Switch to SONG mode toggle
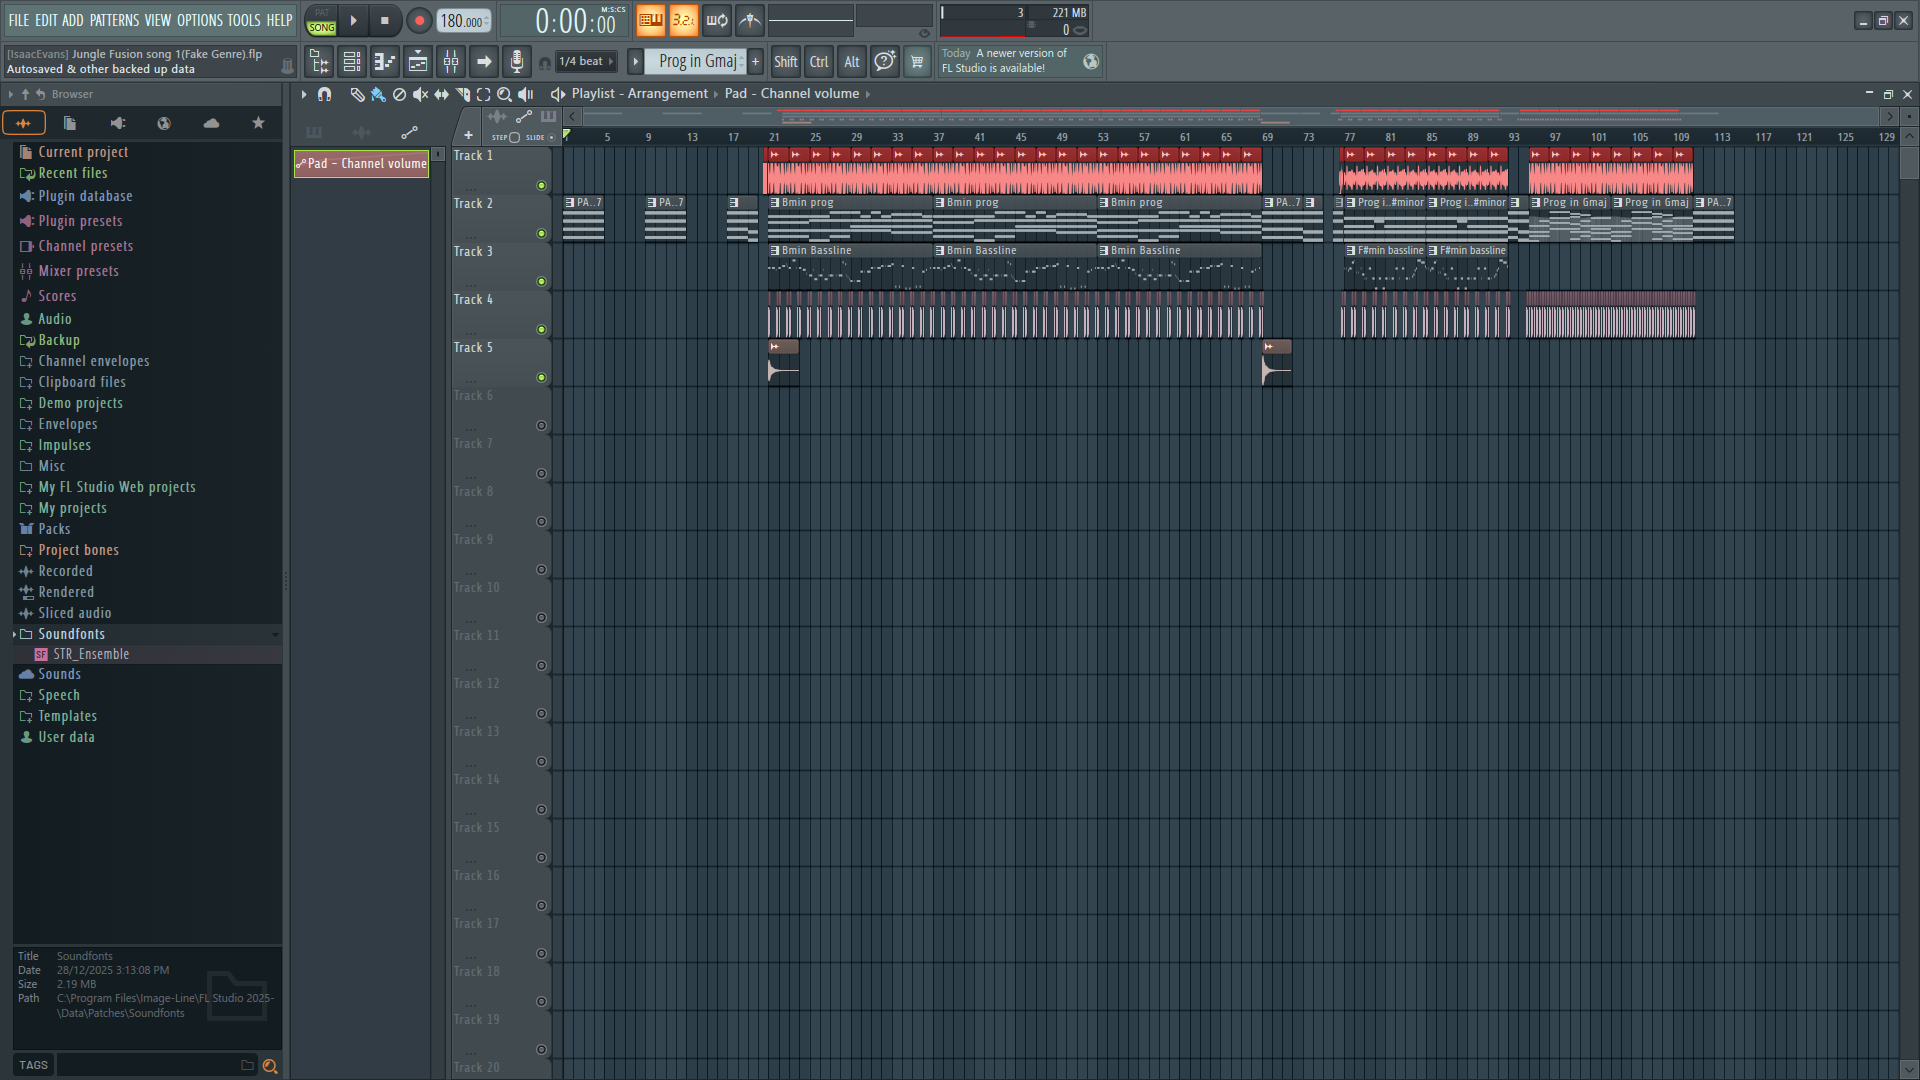1920x1080 pixels. coord(321,27)
